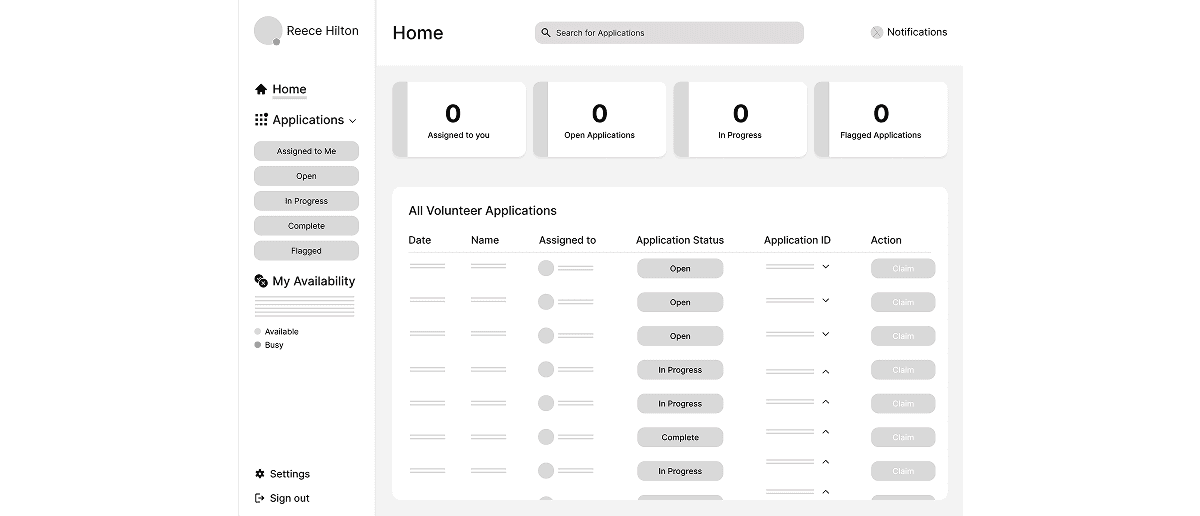1200x516 pixels.
Task: Click the Name column header
Action: (x=485, y=240)
